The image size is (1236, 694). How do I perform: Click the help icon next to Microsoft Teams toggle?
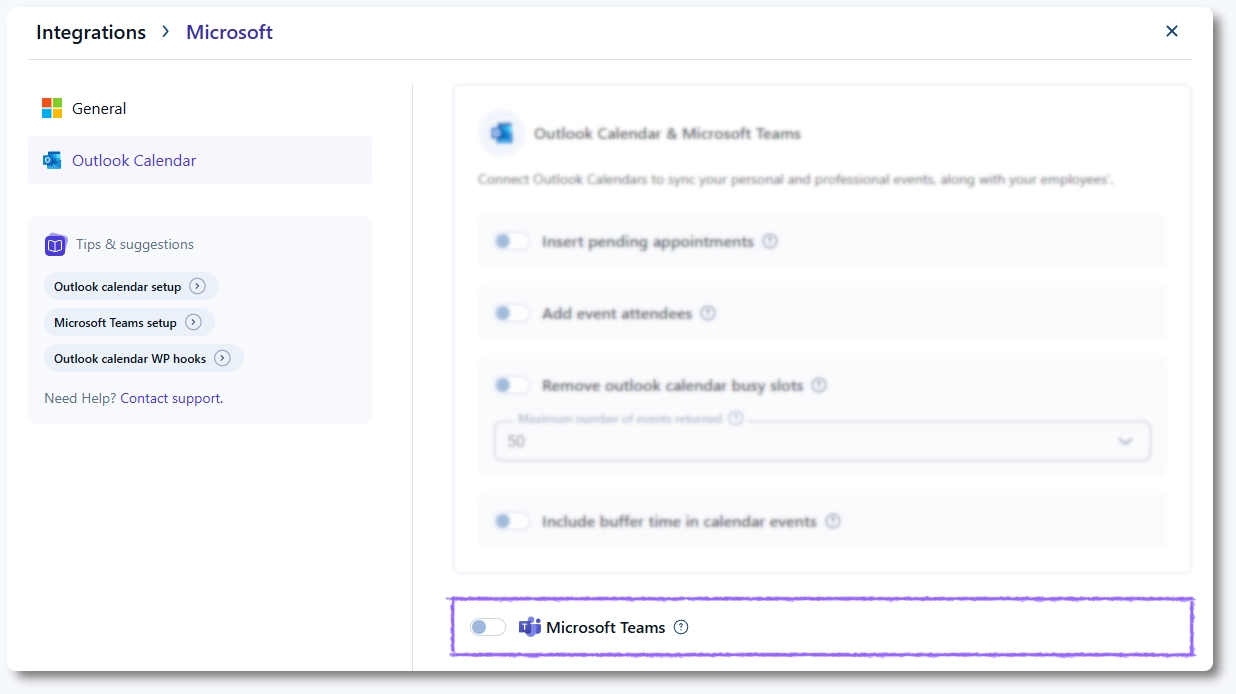tap(681, 627)
